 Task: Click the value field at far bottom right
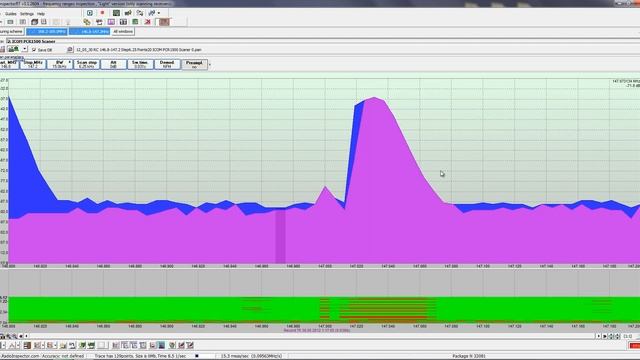click(x=628, y=336)
